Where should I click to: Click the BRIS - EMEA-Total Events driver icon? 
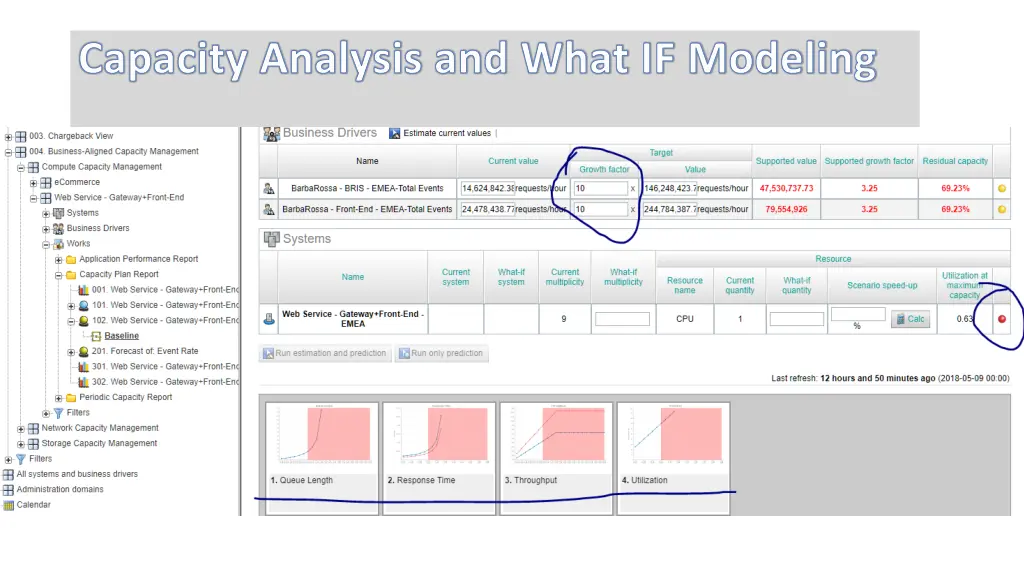click(268, 189)
